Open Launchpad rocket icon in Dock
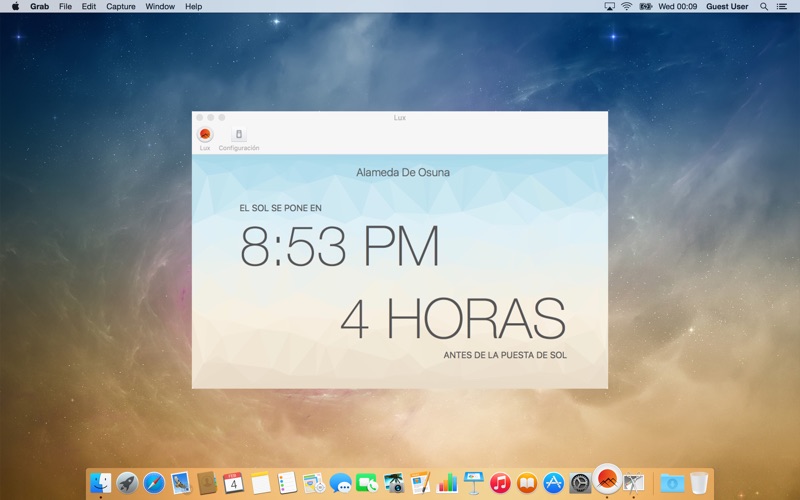This screenshot has width=800, height=500. tap(127, 482)
